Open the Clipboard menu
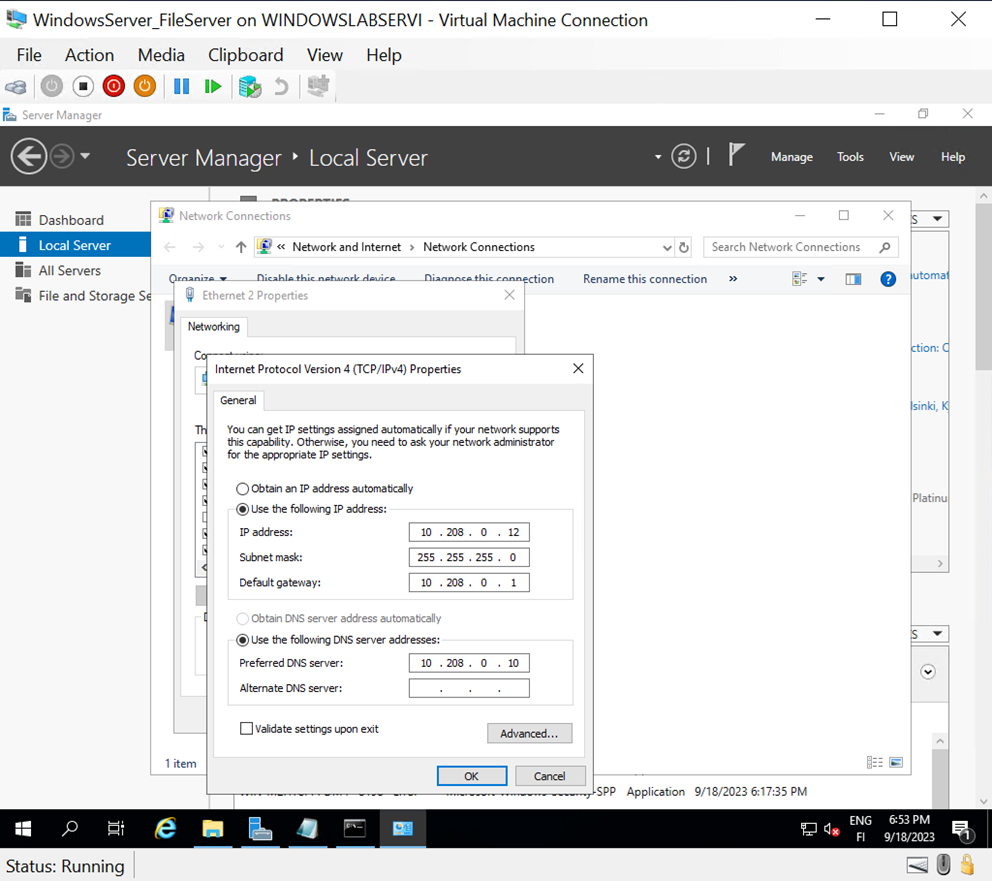The width and height of the screenshot is (992, 881). point(245,55)
